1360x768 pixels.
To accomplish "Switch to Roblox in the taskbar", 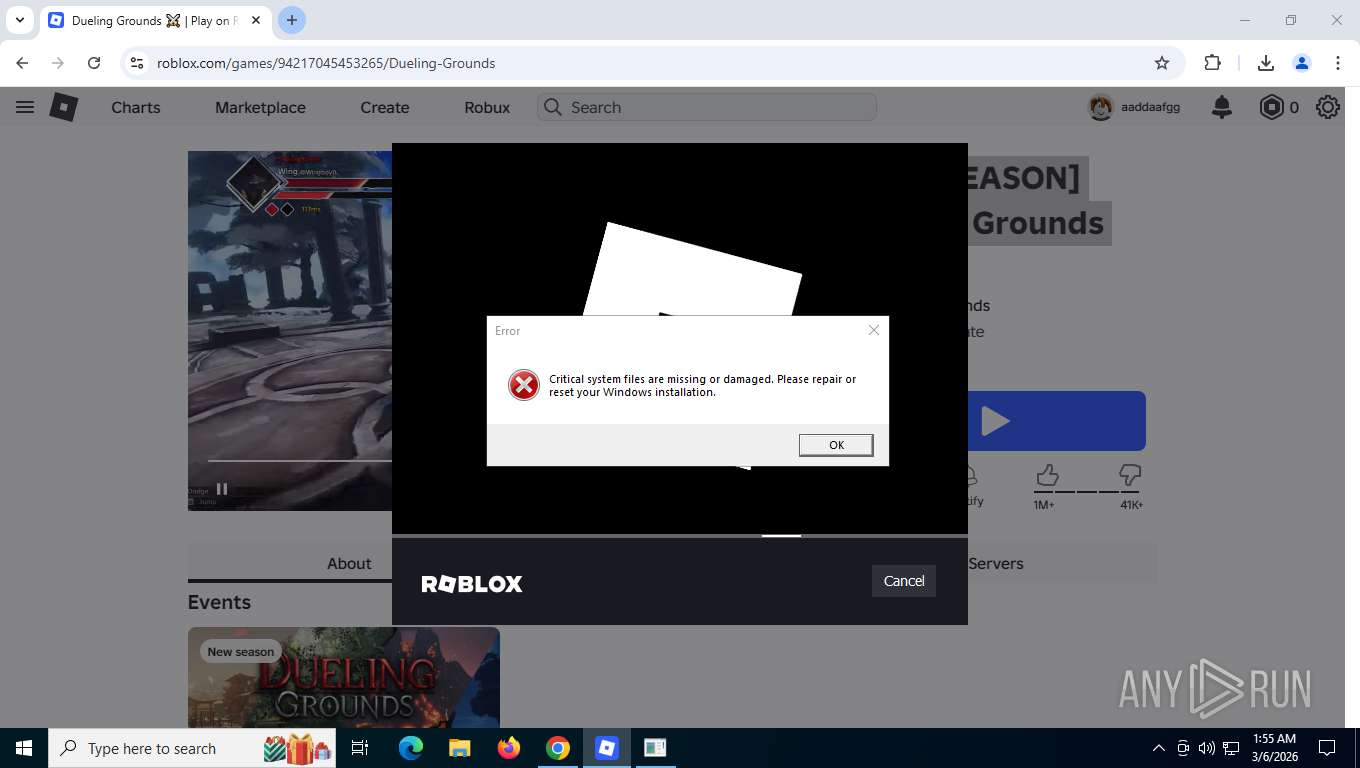I will [x=607, y=748].
